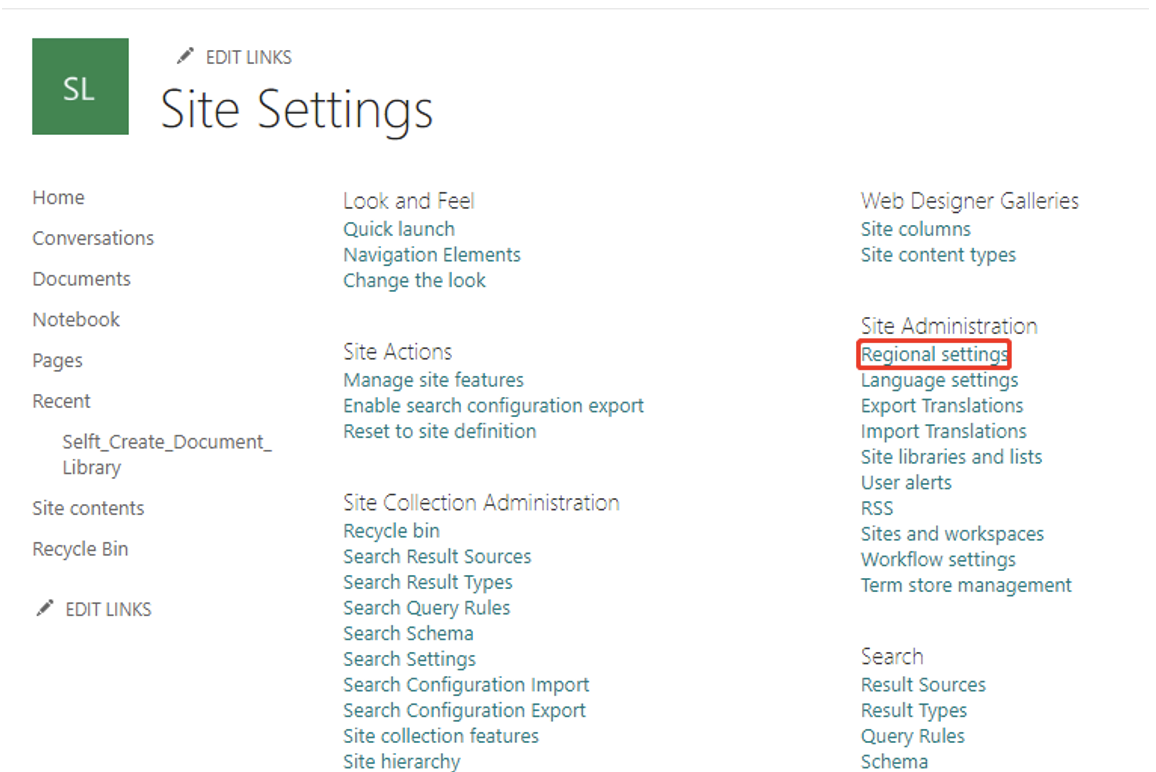The width and height of the screenshot is (1156, 772).
Task: Open Regional settings link
Action: 934,355
